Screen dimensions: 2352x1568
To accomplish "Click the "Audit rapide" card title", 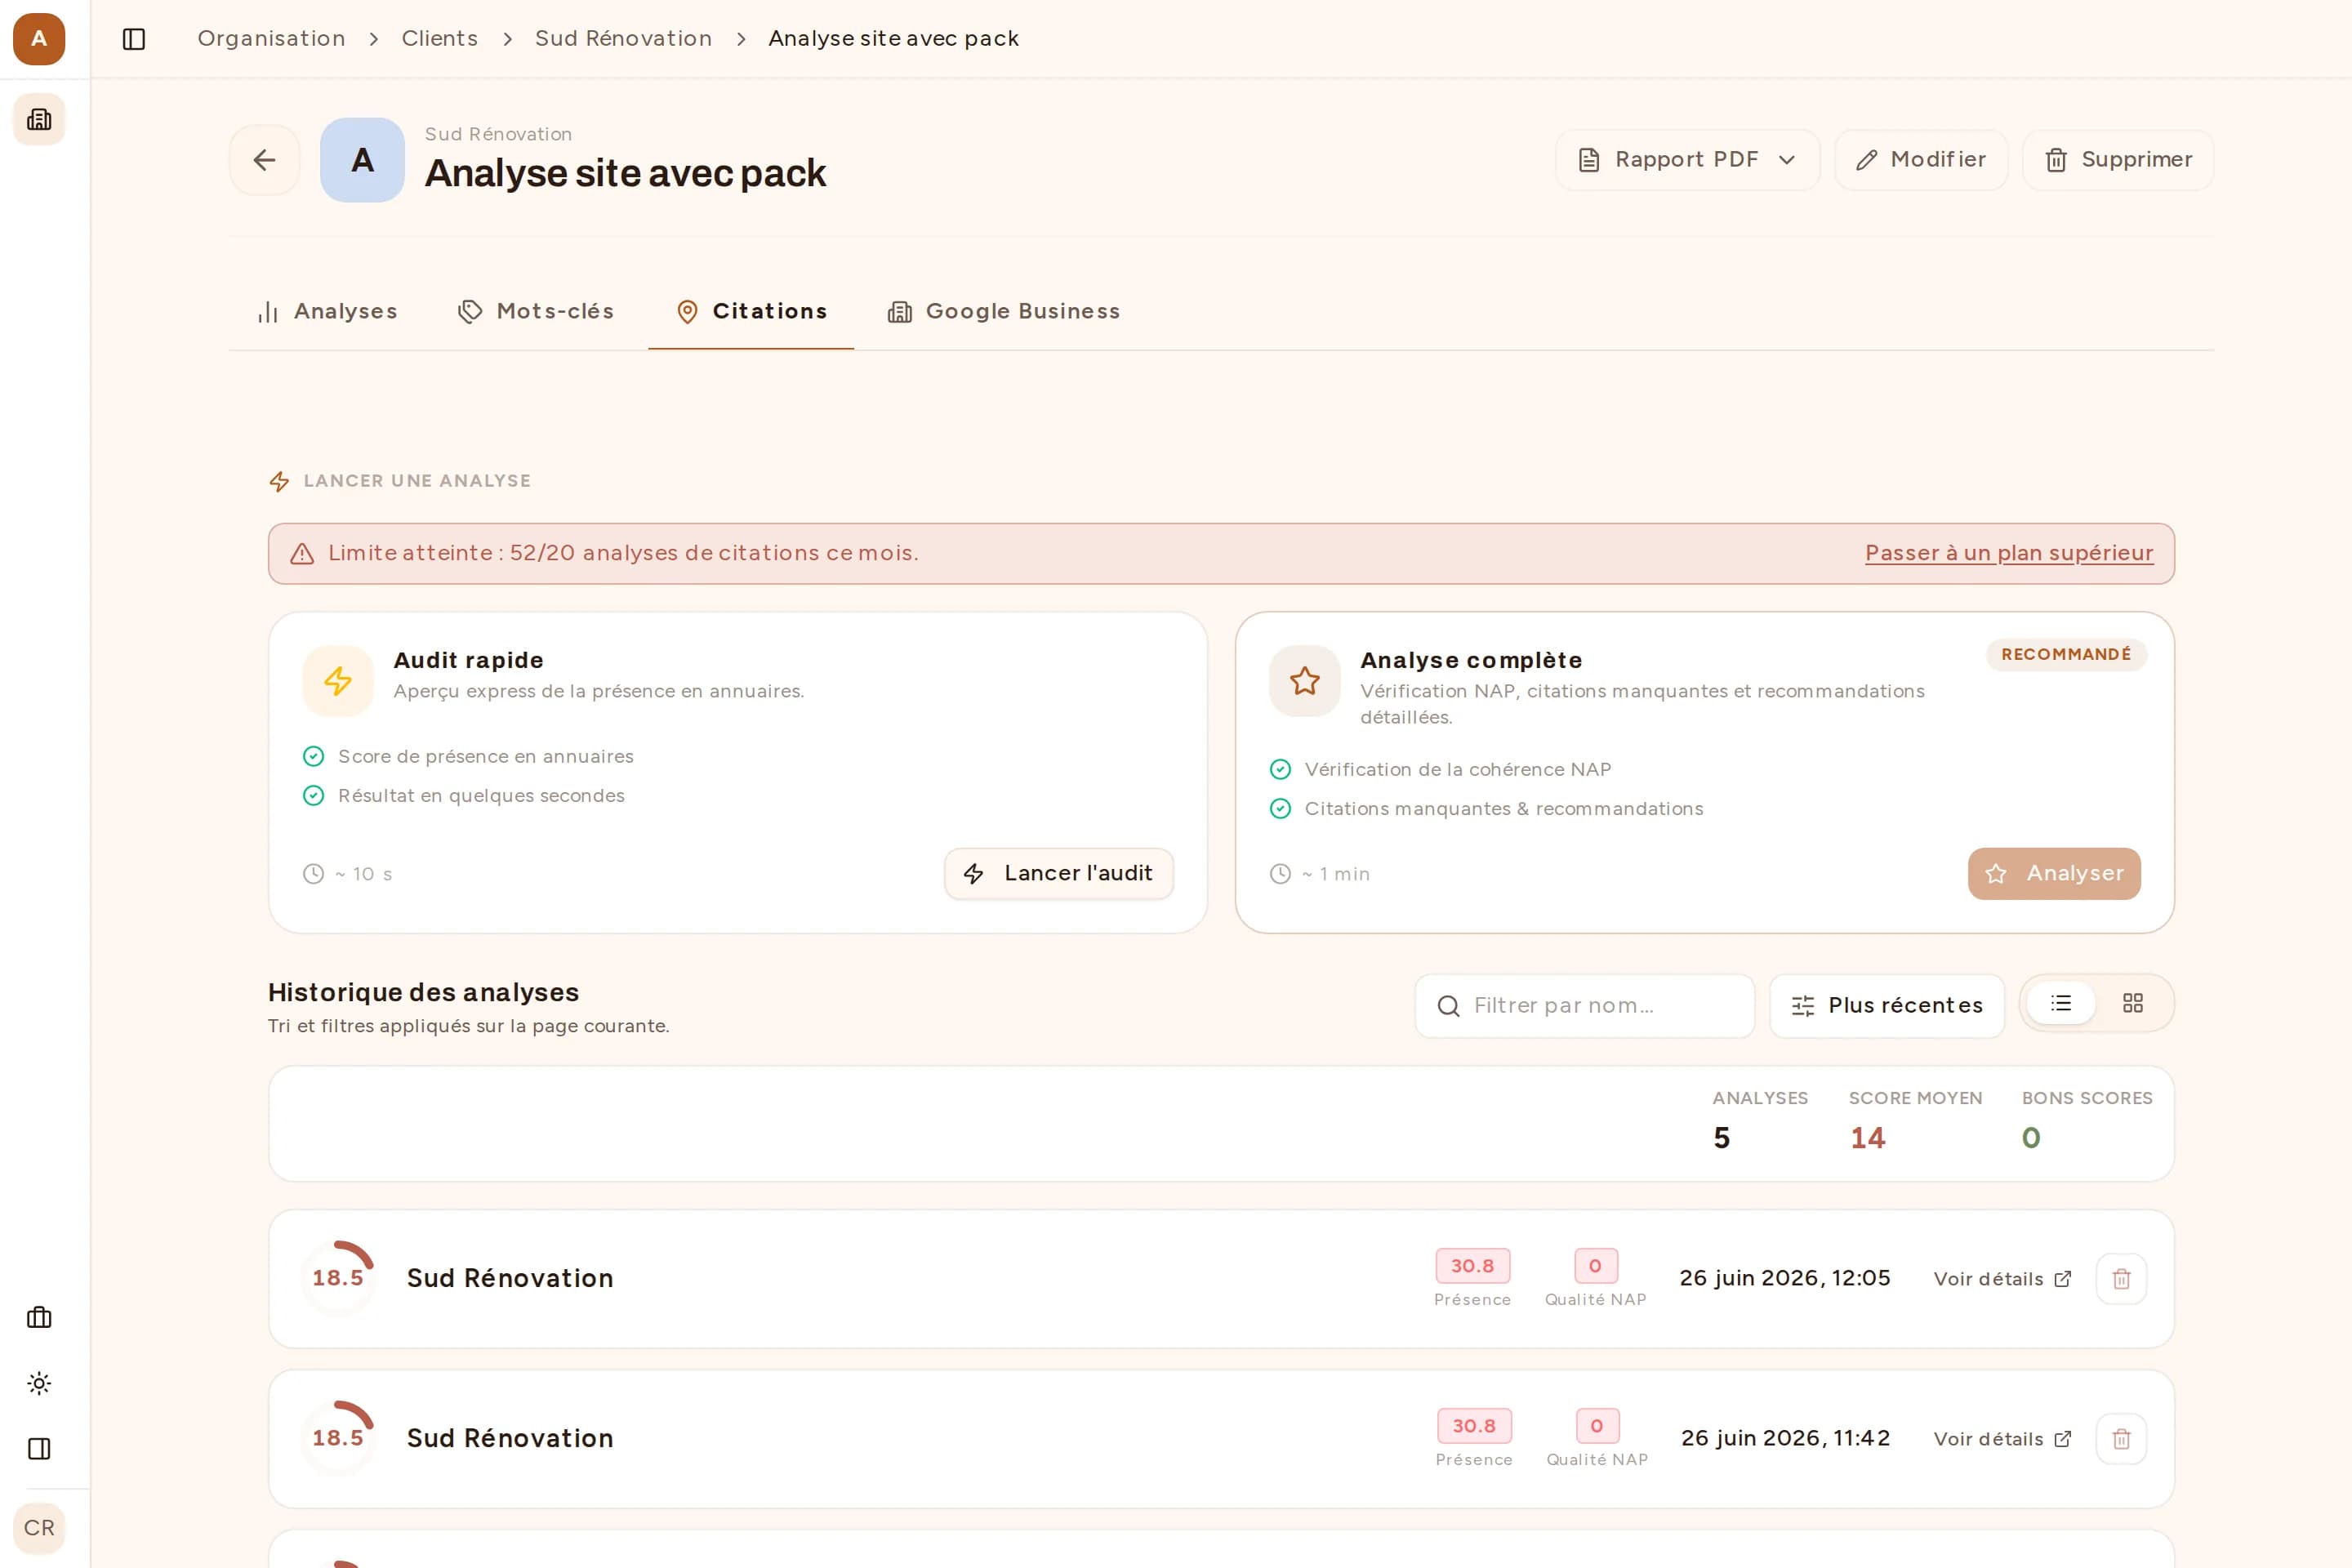I will point(468,660).
